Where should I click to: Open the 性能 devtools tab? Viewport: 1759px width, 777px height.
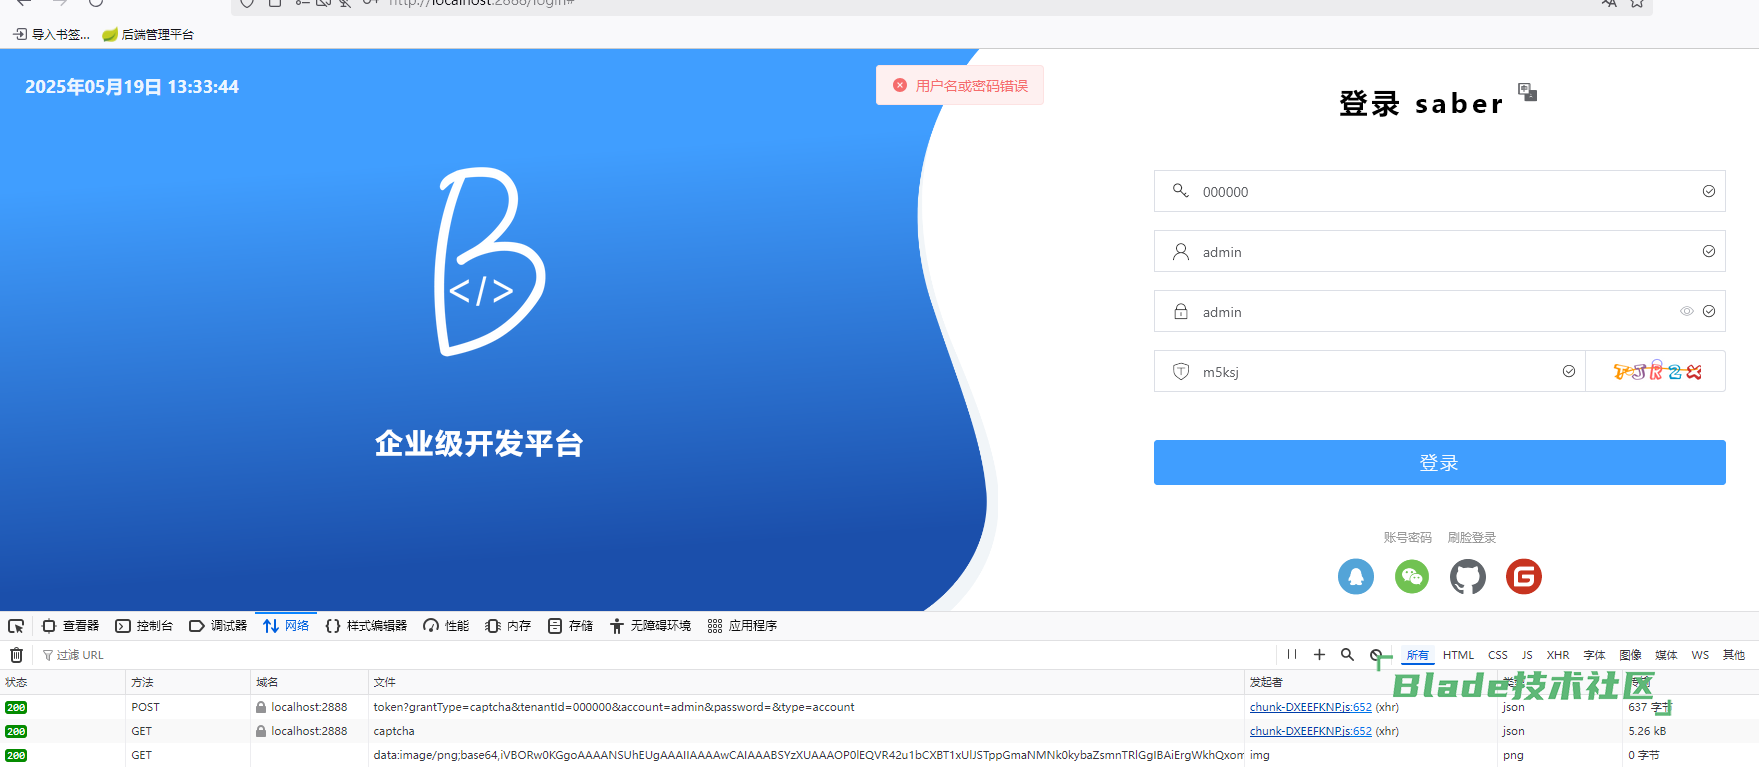pyautogui.click(x=446, y=626)
